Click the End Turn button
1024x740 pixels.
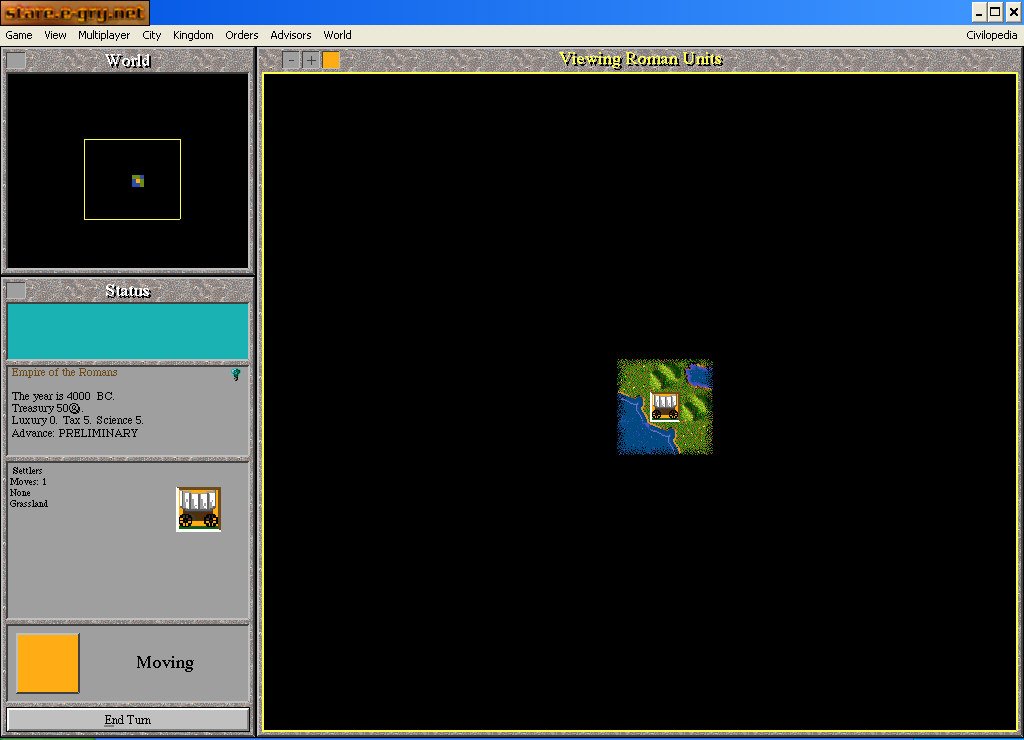(x=128, y=720)
